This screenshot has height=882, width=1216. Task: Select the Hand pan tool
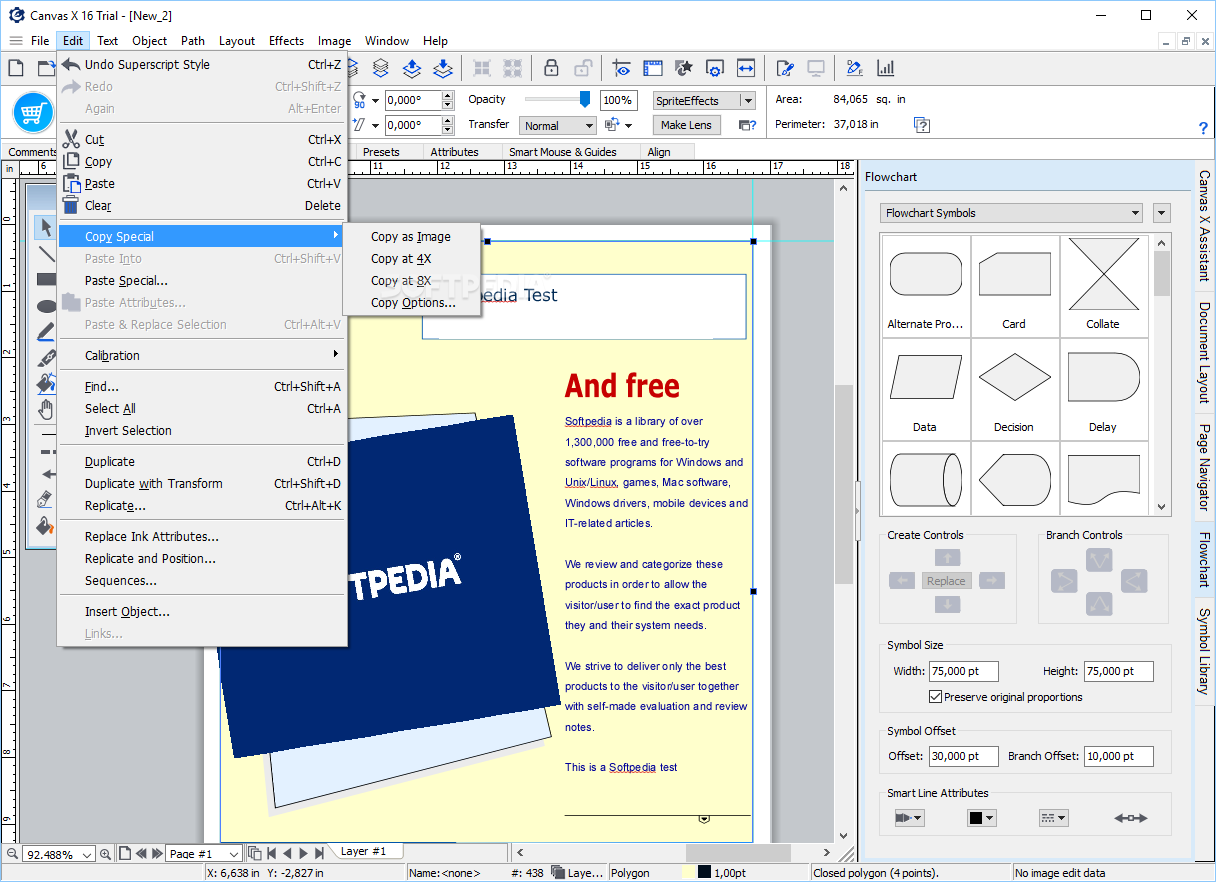coord(46,409)
